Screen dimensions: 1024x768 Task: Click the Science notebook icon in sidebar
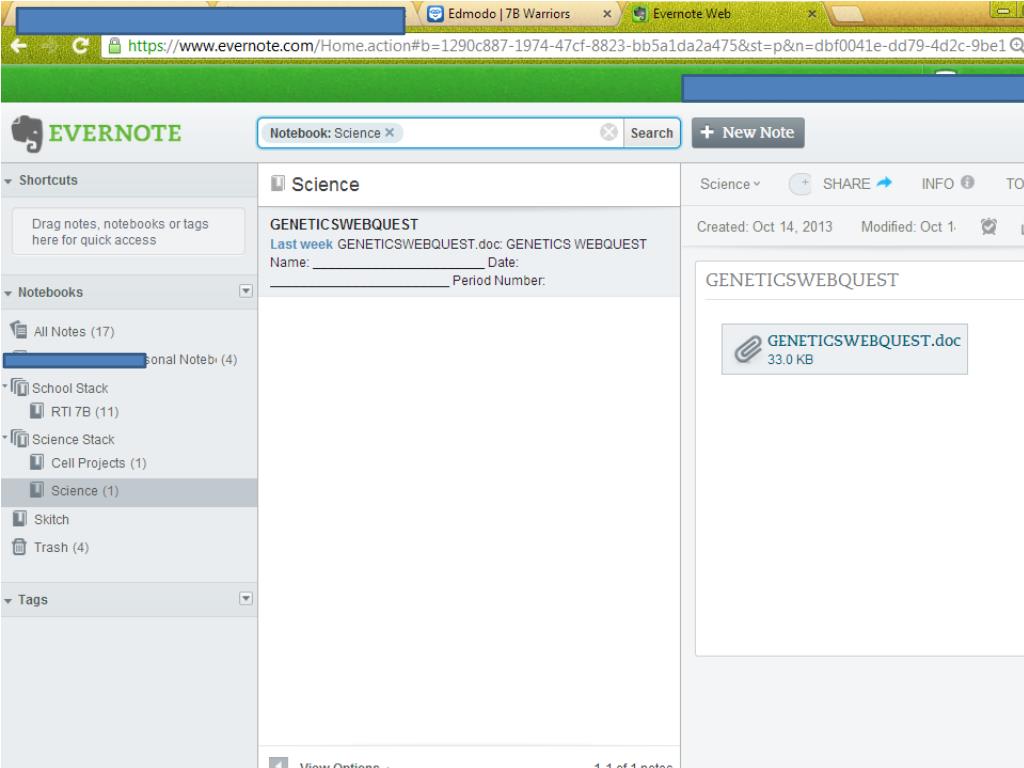coord(37,490)
